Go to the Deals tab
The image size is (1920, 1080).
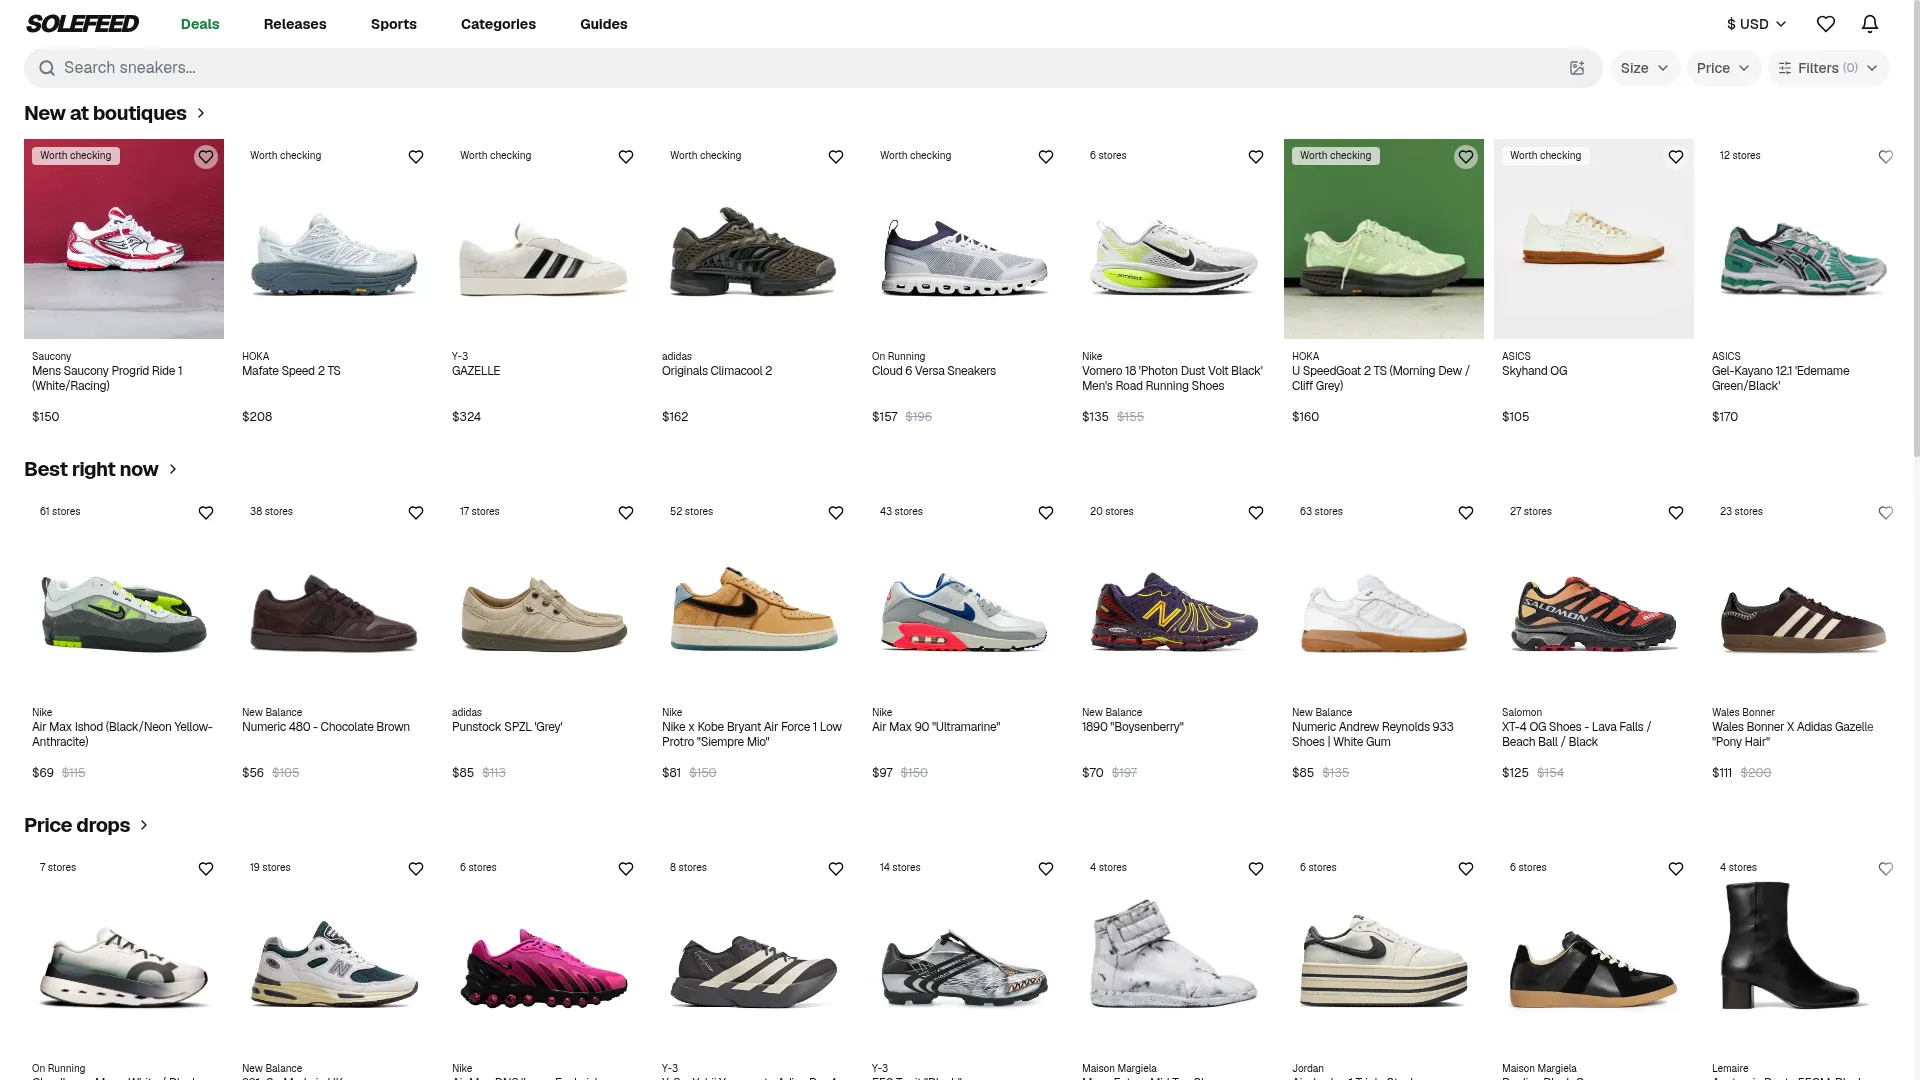coord(200,24)
